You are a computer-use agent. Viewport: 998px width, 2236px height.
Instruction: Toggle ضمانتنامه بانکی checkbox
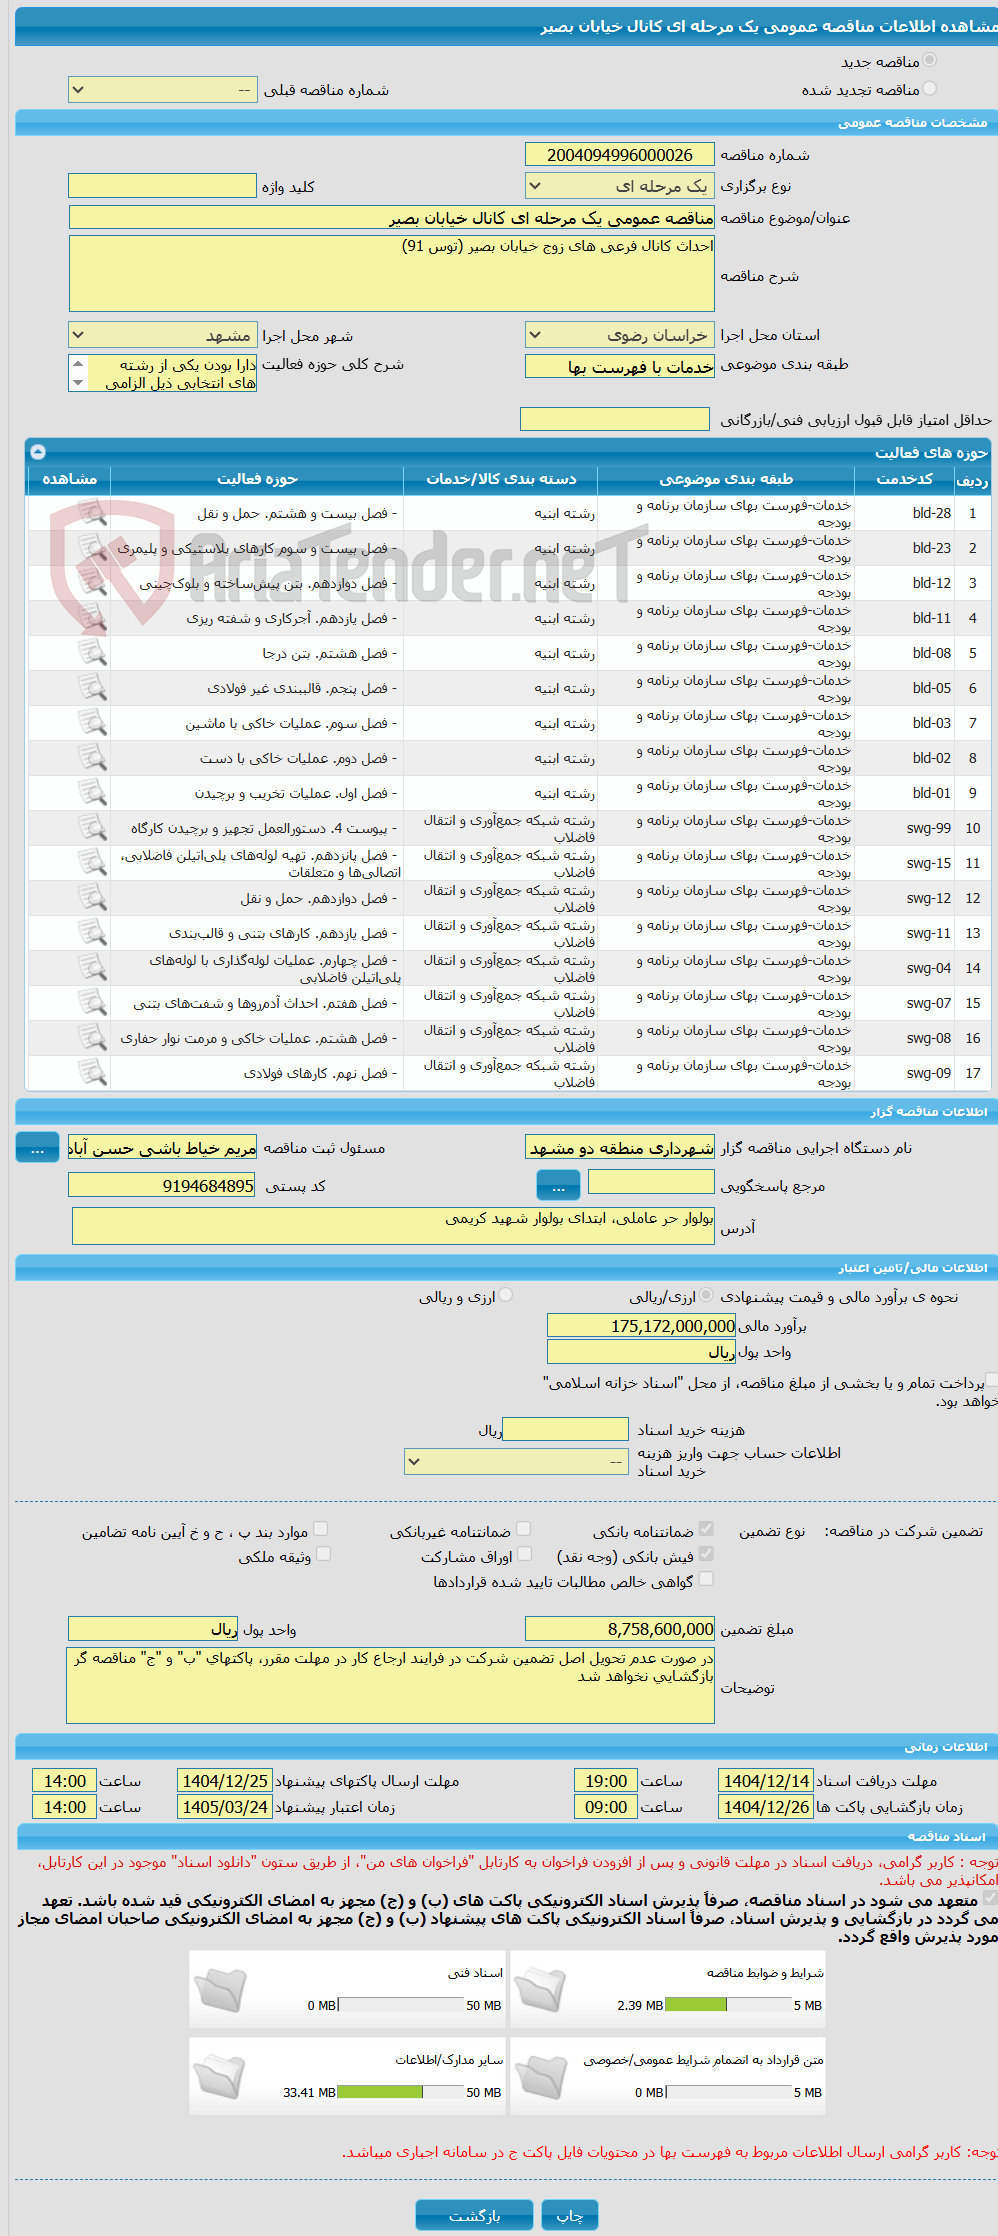706,1529
